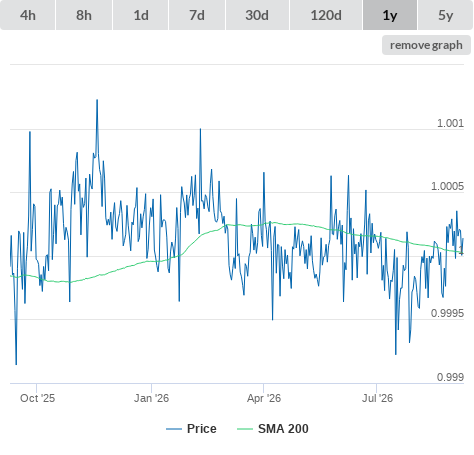Click the highest price spike near December

click(x=97, y=100)
